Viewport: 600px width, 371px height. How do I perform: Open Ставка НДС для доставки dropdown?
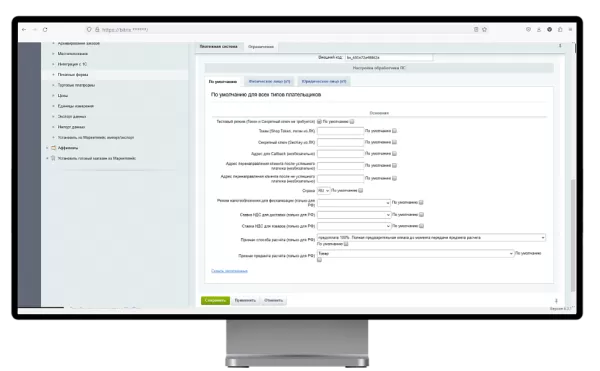click(354, 215)
